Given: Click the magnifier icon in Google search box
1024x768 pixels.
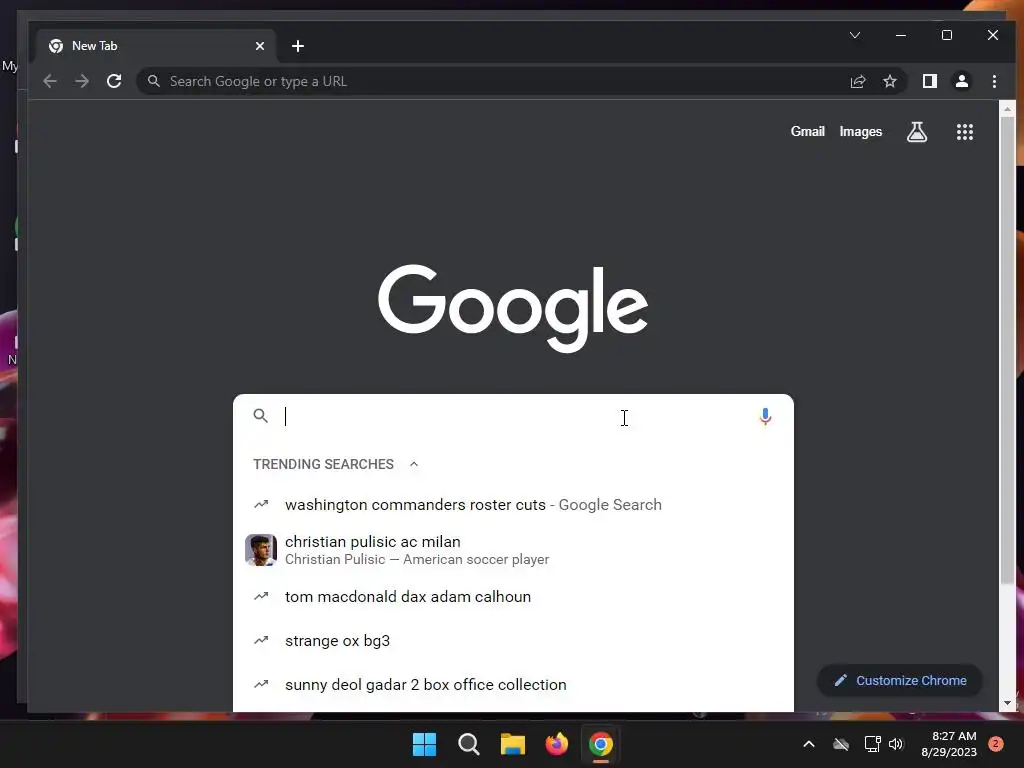Looking at the screenshot, I should (x=261, y=416).
